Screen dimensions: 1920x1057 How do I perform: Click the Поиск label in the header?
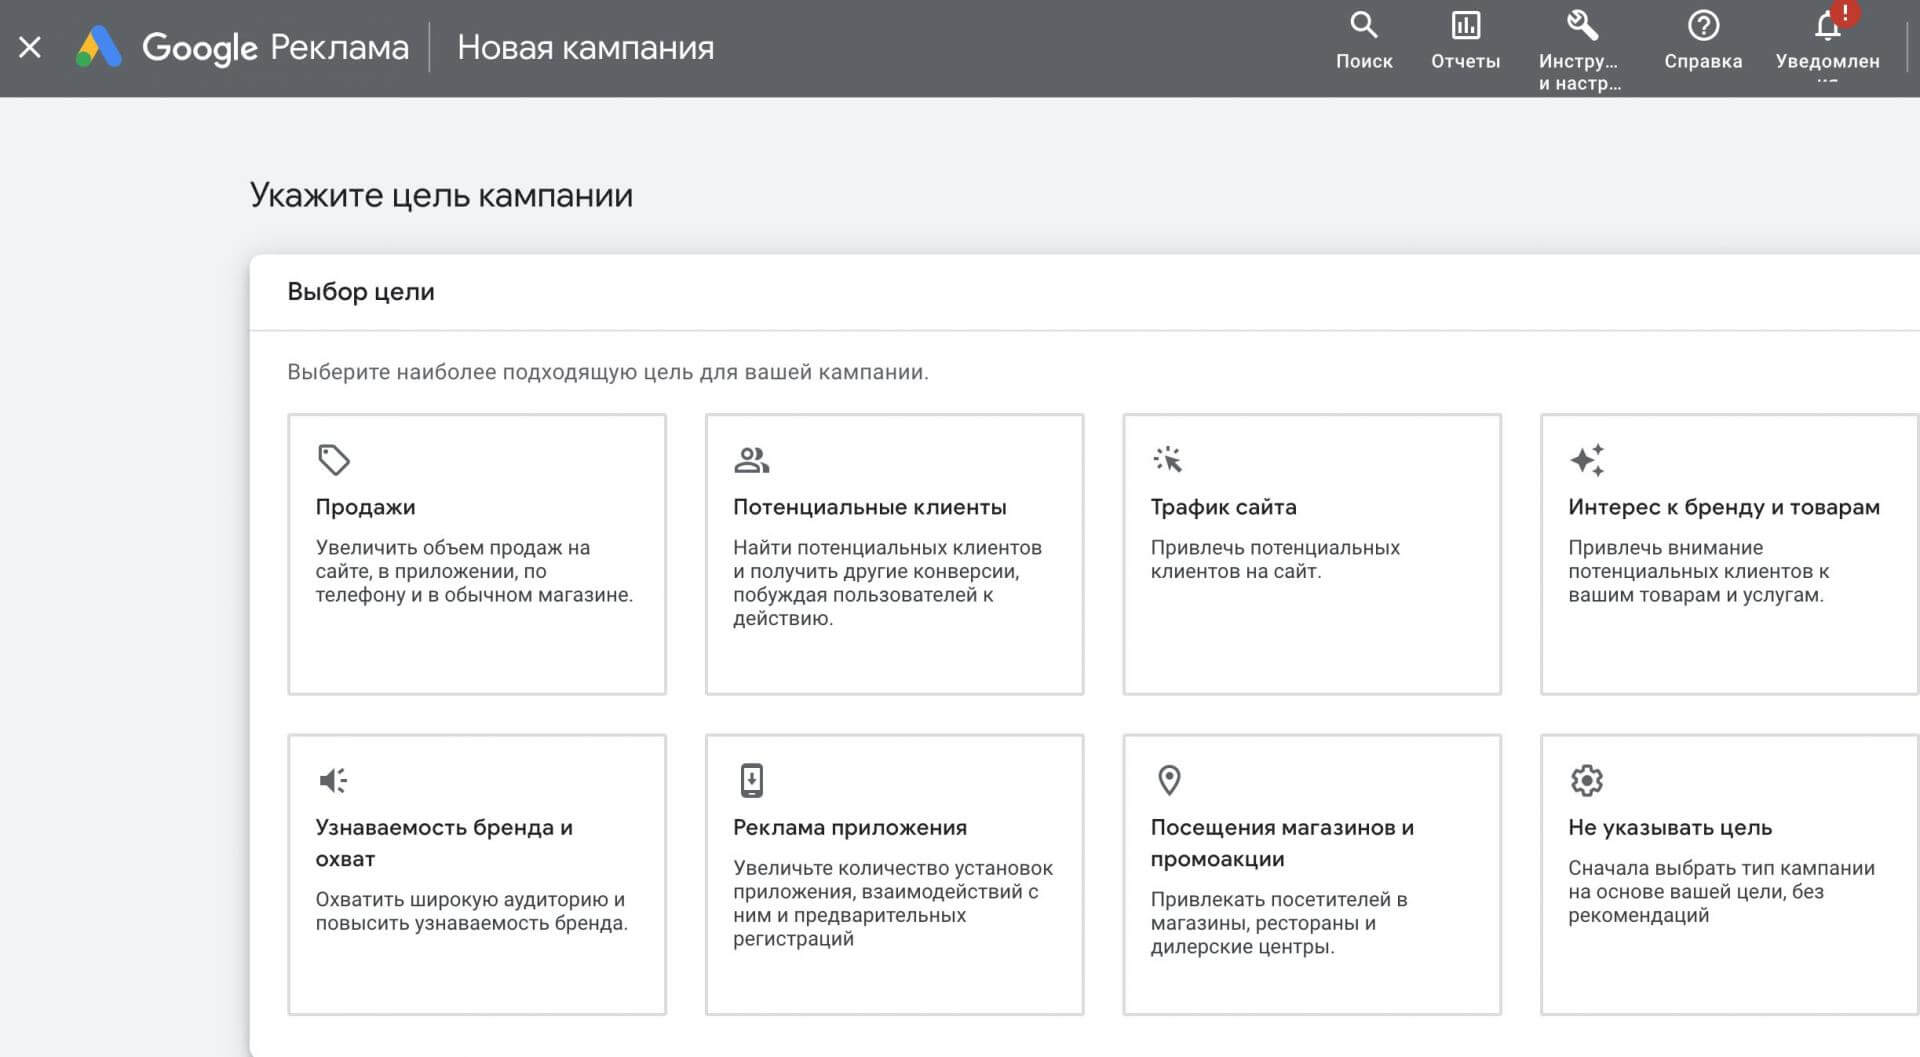[1364, 61]
